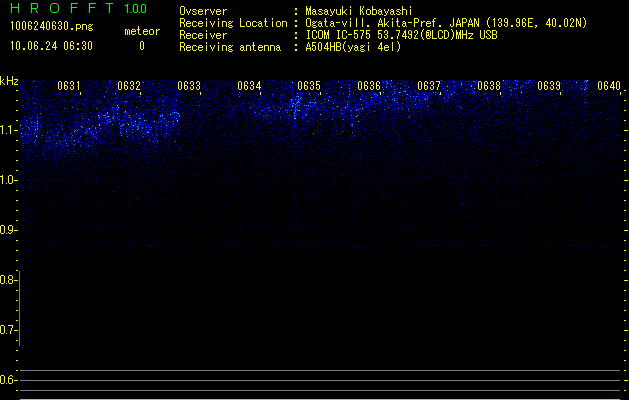
Task: Click the 0631 time marker
Action: [69, 86]
